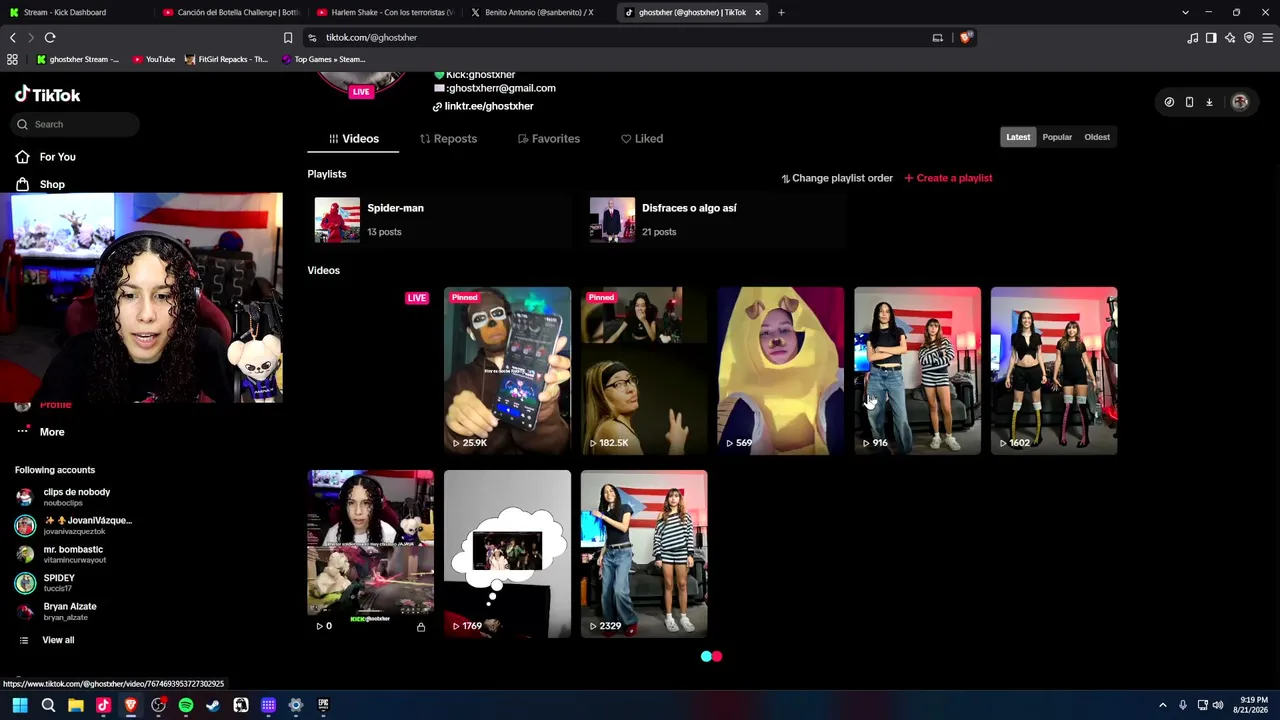
Task: Open the browser main menu
Action: [1267, 37]
